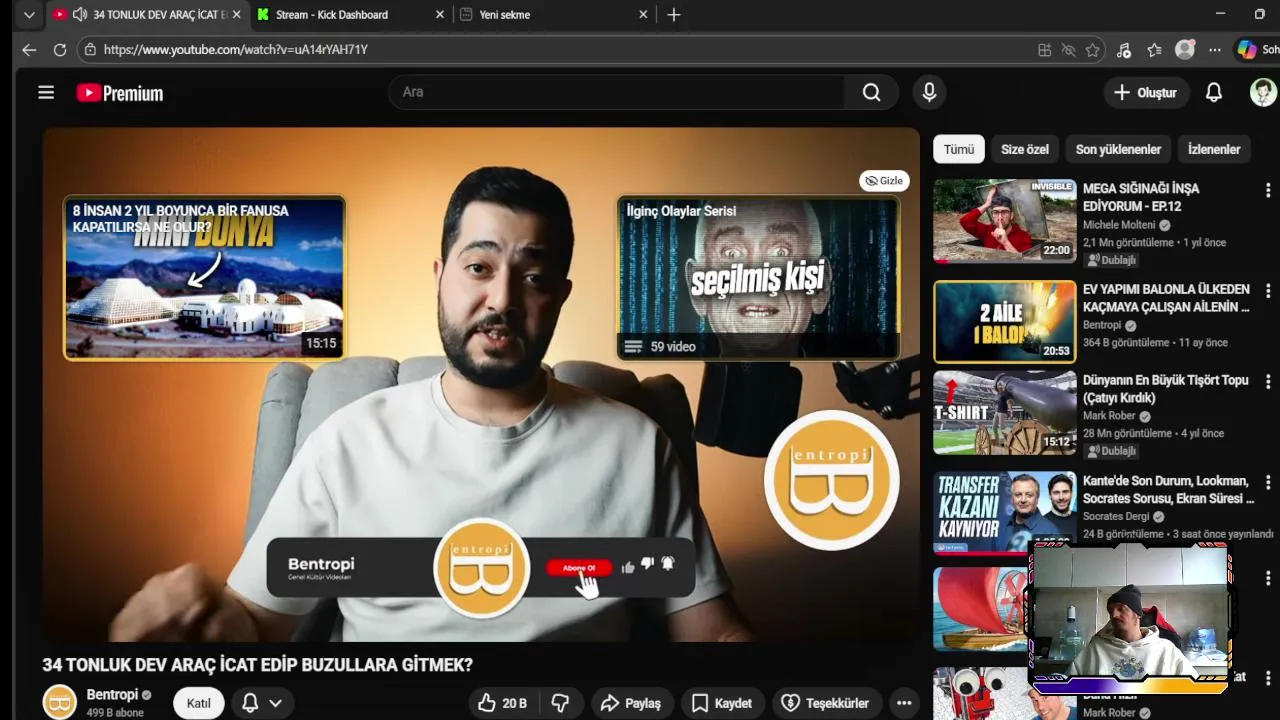Open T-SHIRT cannon thumbnail 15:12
The height and width of the screenshot is (720, 1280).
click(x=1005, y=413)
